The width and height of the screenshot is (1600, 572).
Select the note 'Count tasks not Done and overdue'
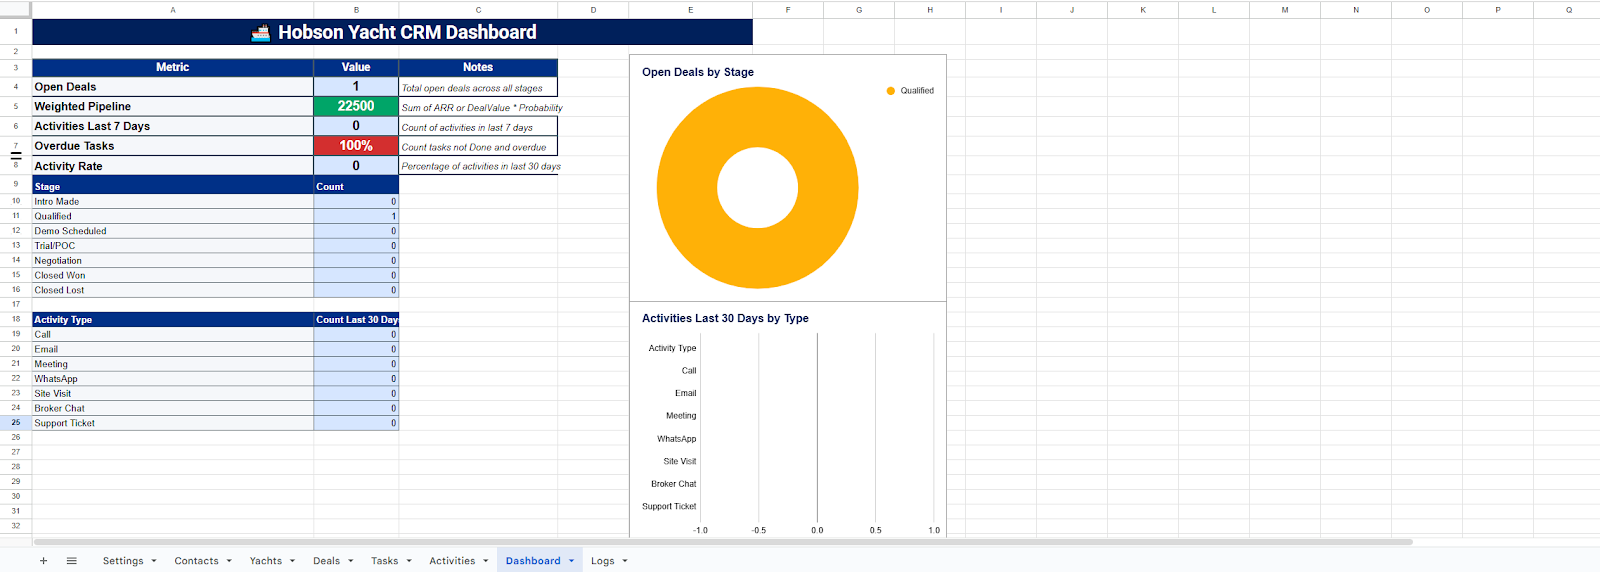pos(478,147)
